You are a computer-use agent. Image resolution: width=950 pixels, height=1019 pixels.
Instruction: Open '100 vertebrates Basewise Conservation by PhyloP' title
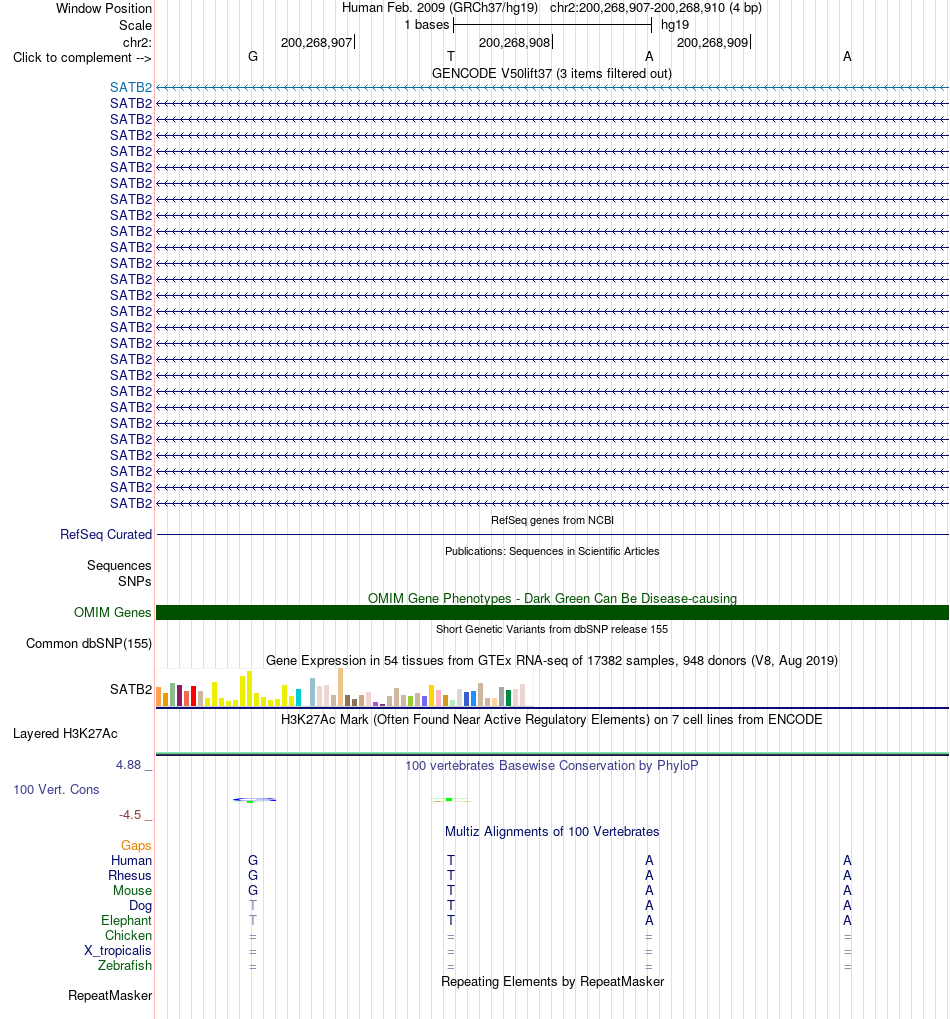(x=552, y=766)
